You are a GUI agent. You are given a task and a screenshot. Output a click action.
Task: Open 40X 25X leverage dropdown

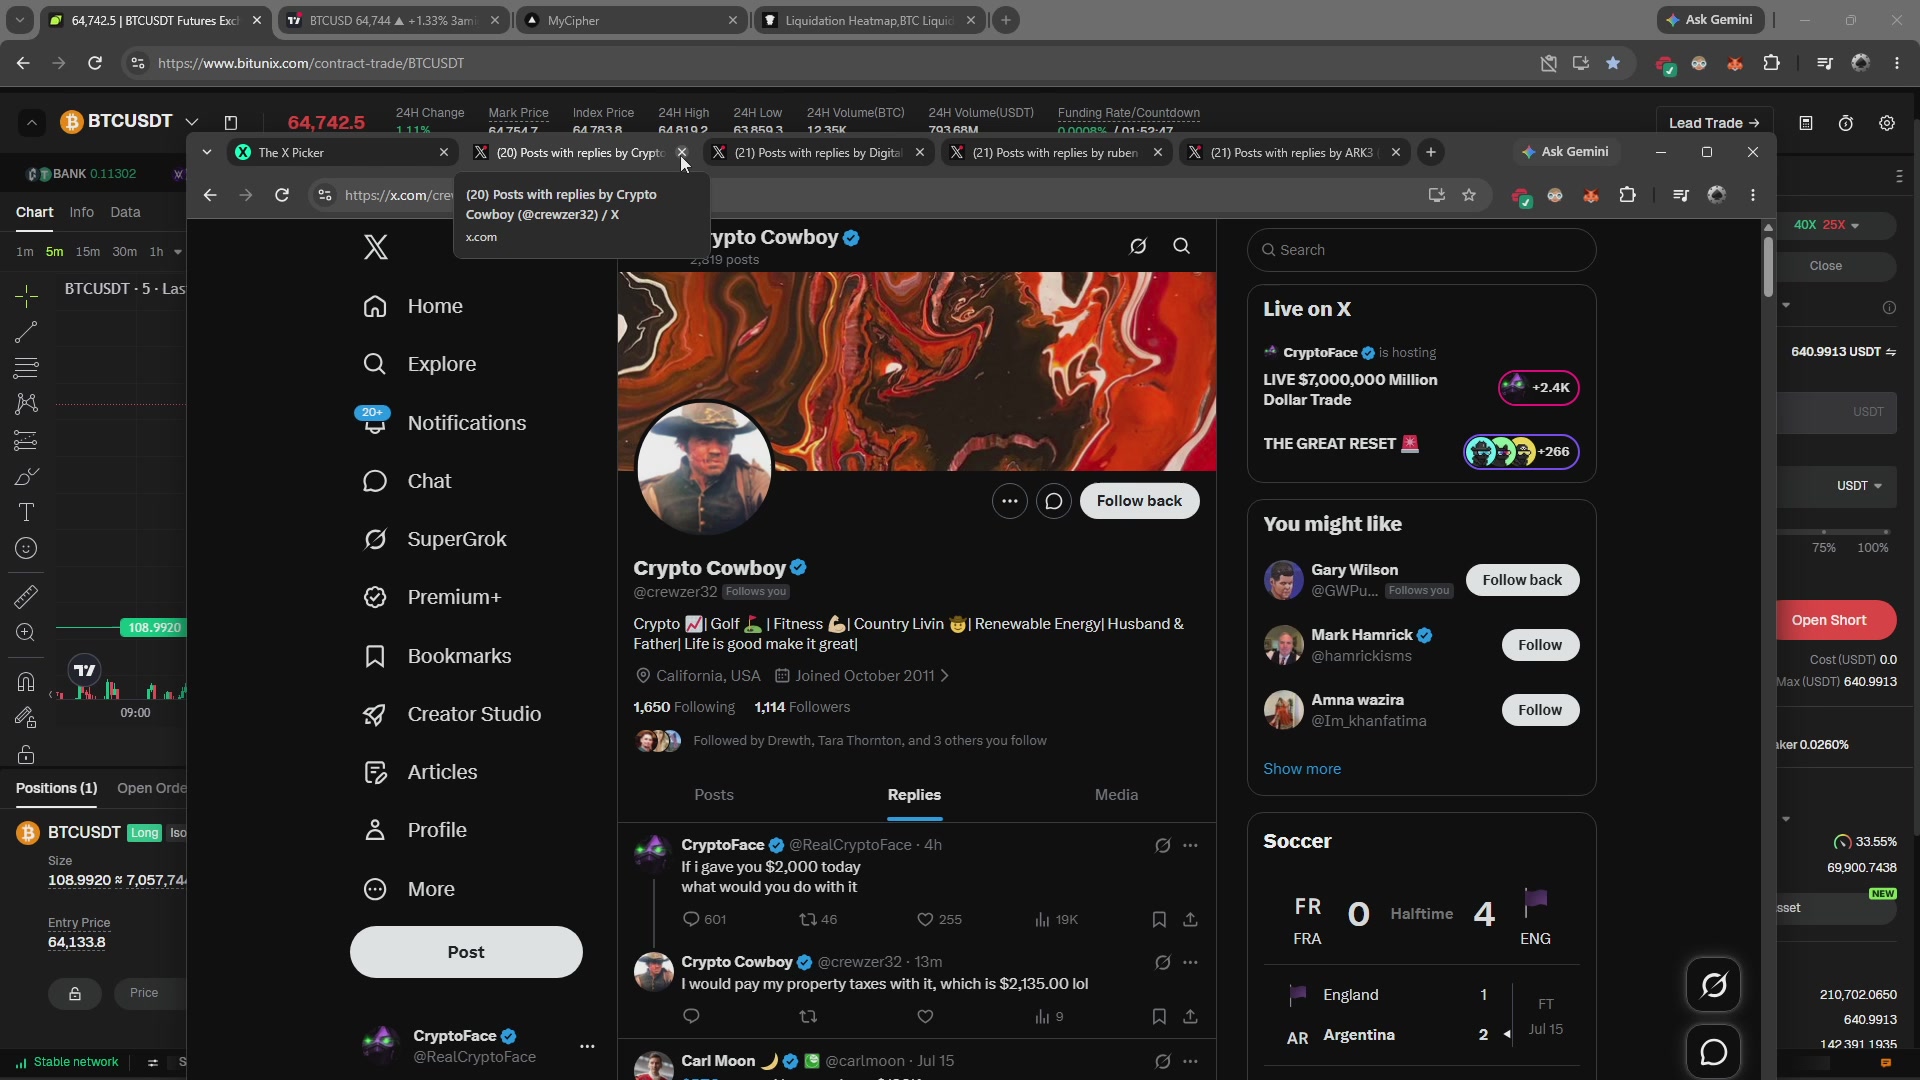coord(1826,225)
